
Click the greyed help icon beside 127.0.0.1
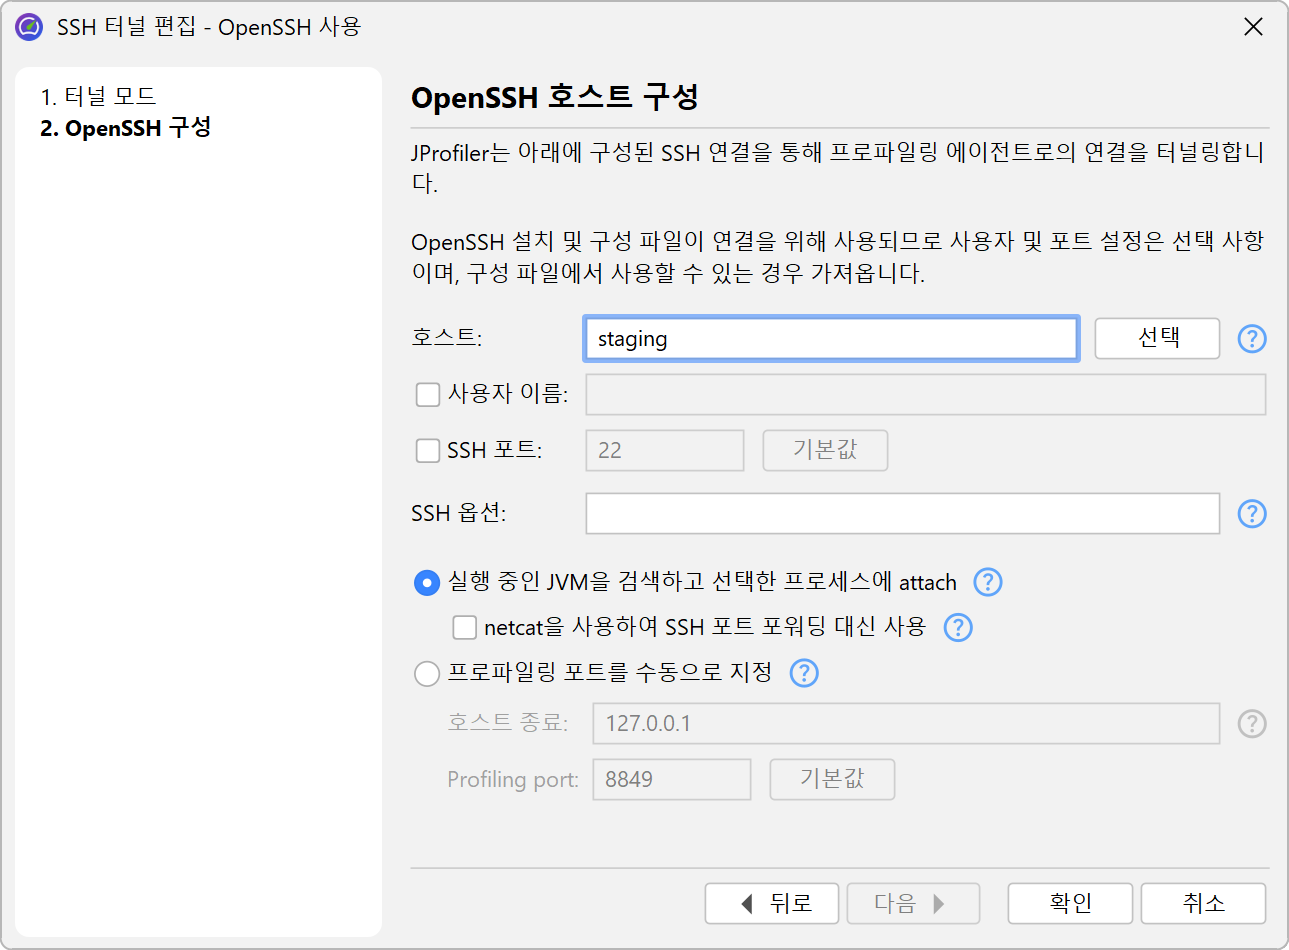tap(1252, 724)
